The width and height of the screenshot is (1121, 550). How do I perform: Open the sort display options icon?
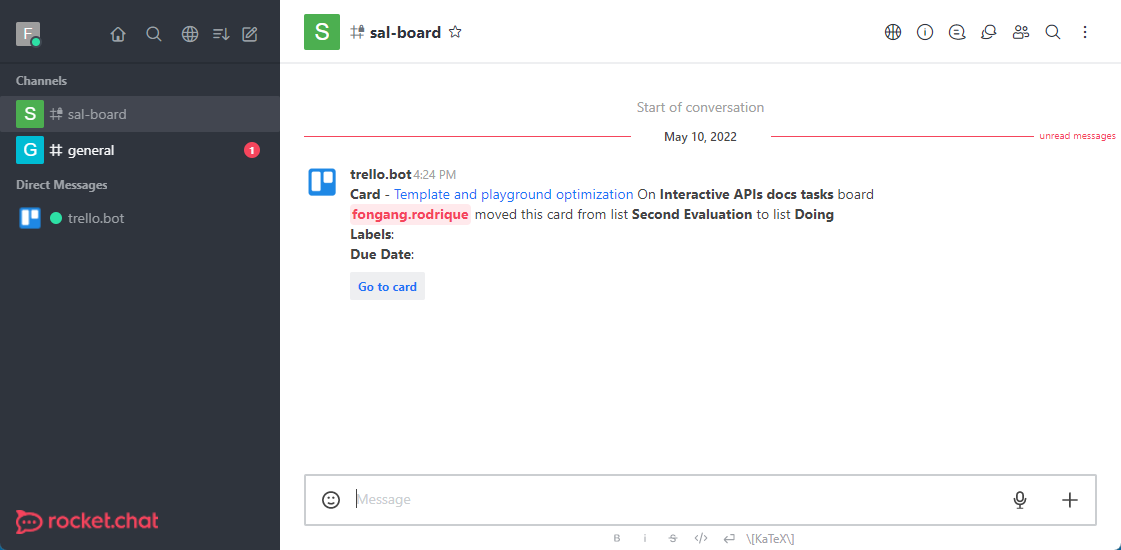click(221, 34)
